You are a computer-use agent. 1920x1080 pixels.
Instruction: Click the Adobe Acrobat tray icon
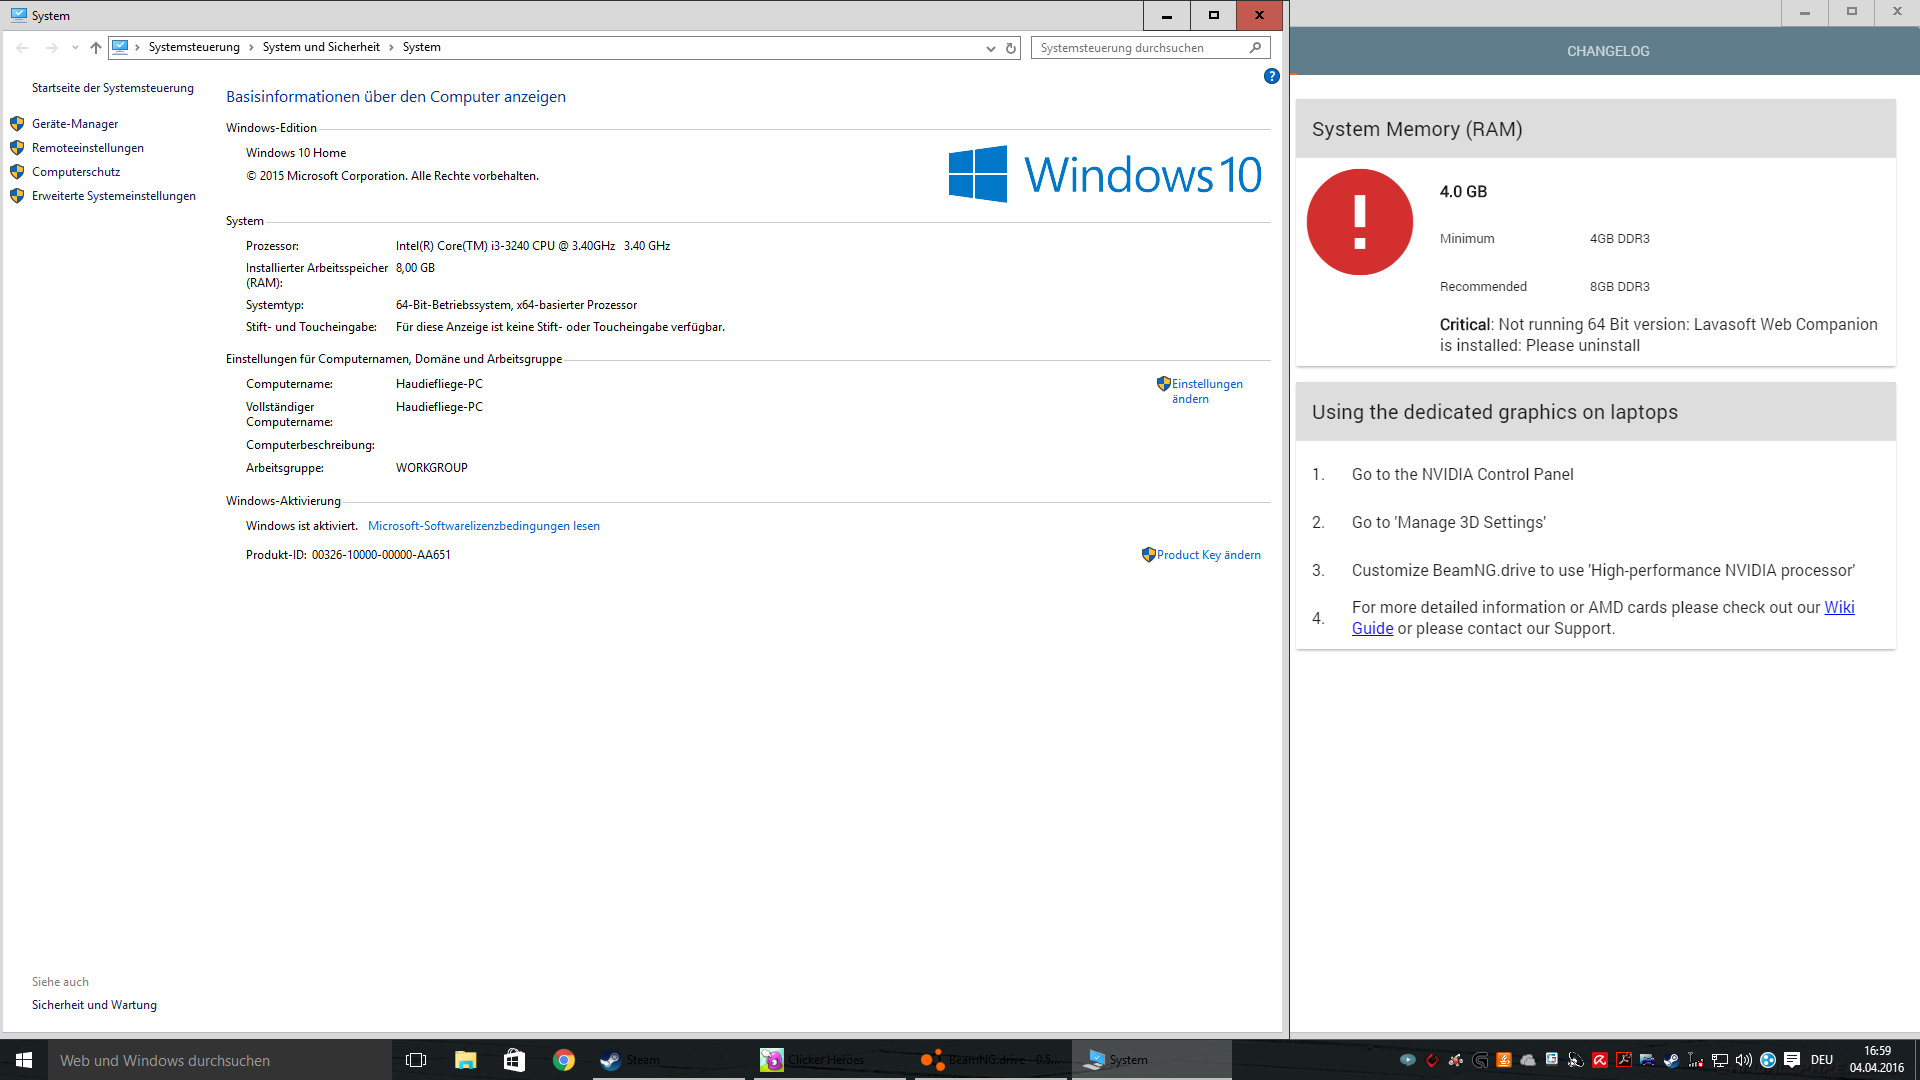click(x=1624, y=1060)
